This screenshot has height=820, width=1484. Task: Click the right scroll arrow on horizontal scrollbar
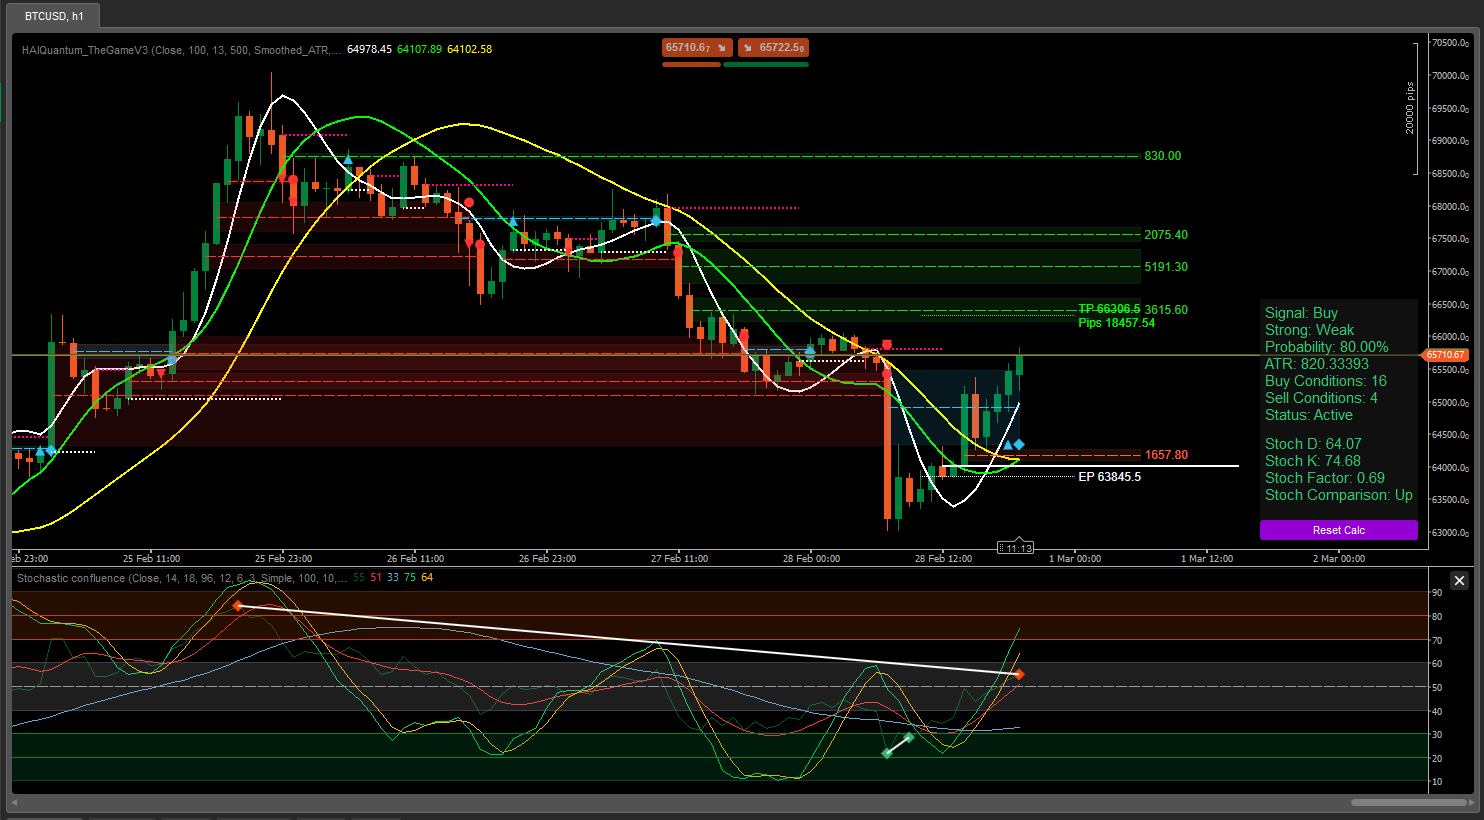pos(1471,802)
